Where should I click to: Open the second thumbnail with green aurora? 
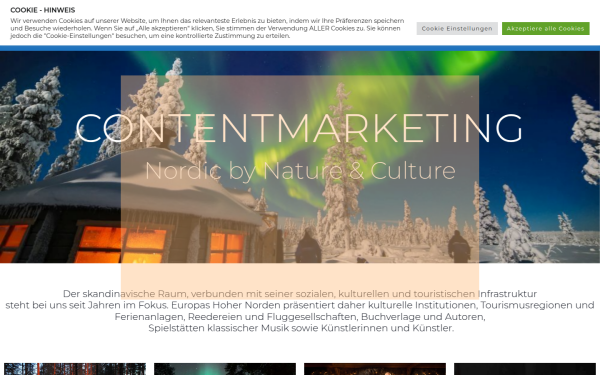pos(225,369)
